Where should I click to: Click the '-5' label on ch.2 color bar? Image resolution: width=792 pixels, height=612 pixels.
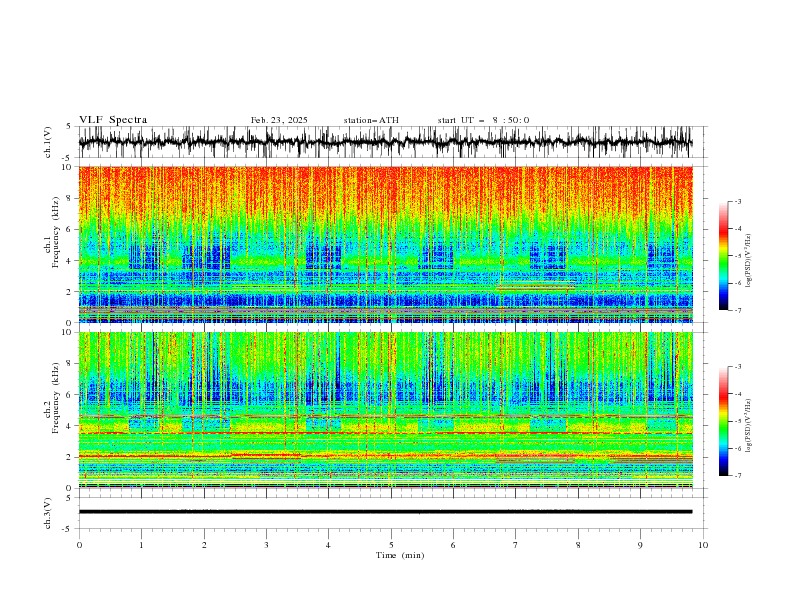(738, 421)
